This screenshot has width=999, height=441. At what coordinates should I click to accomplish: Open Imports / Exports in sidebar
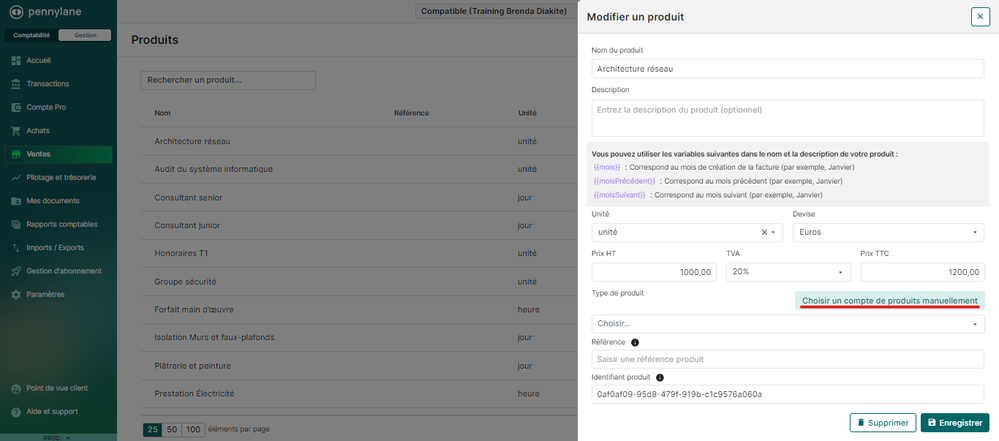tap(55, 247)
